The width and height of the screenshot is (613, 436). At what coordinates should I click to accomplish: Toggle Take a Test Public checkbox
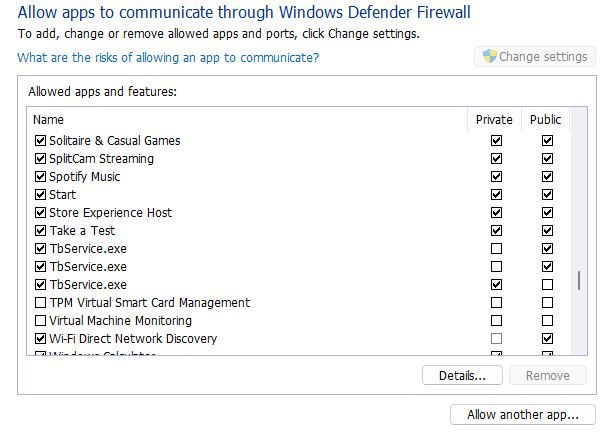coord(547,231)
